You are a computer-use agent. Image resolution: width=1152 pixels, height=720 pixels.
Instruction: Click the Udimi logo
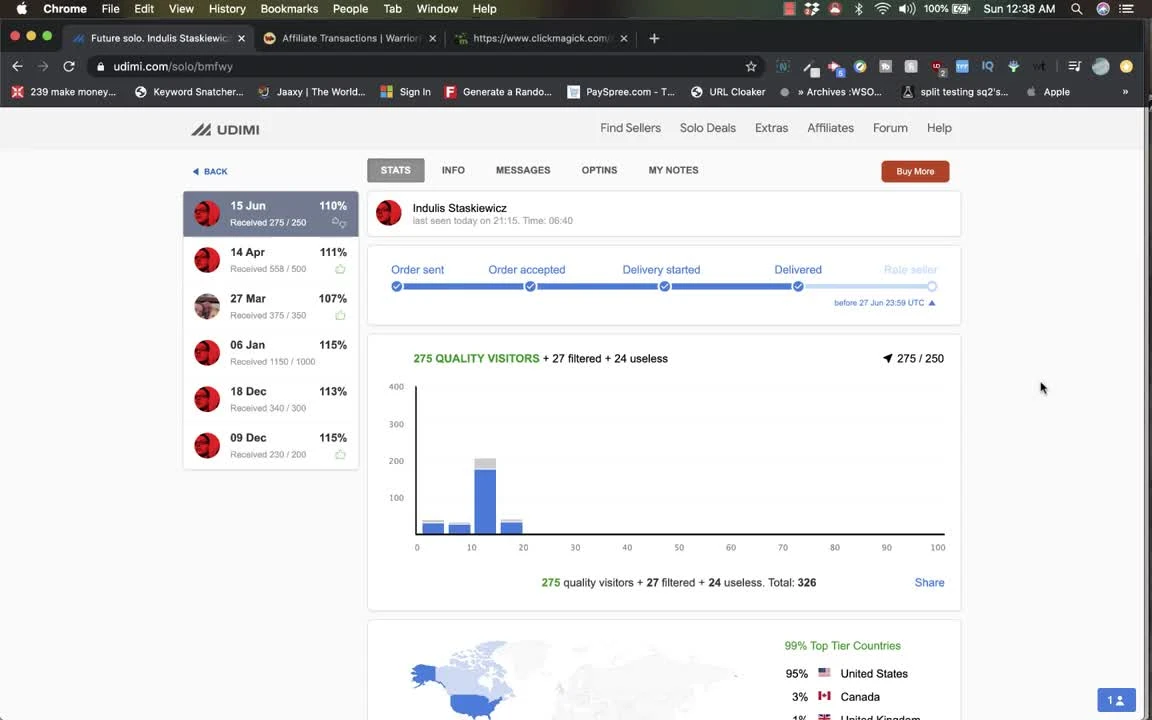tap(226, 129)
